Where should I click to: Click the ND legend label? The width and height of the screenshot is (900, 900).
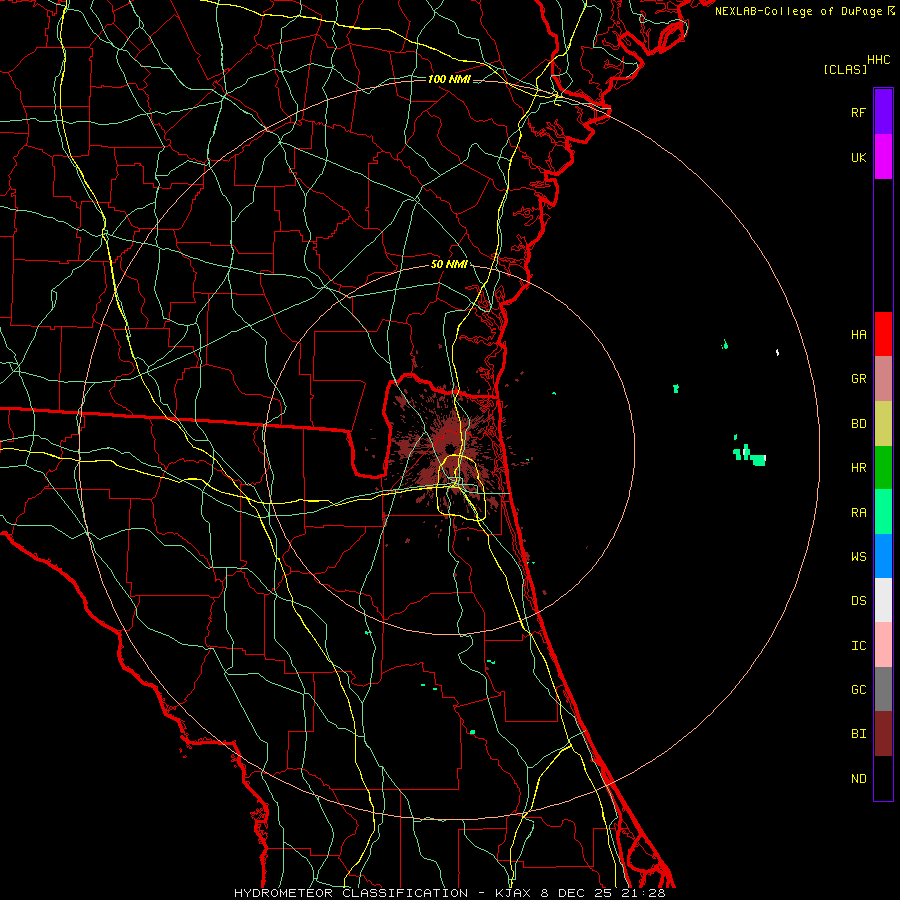(x=858, y=779)
